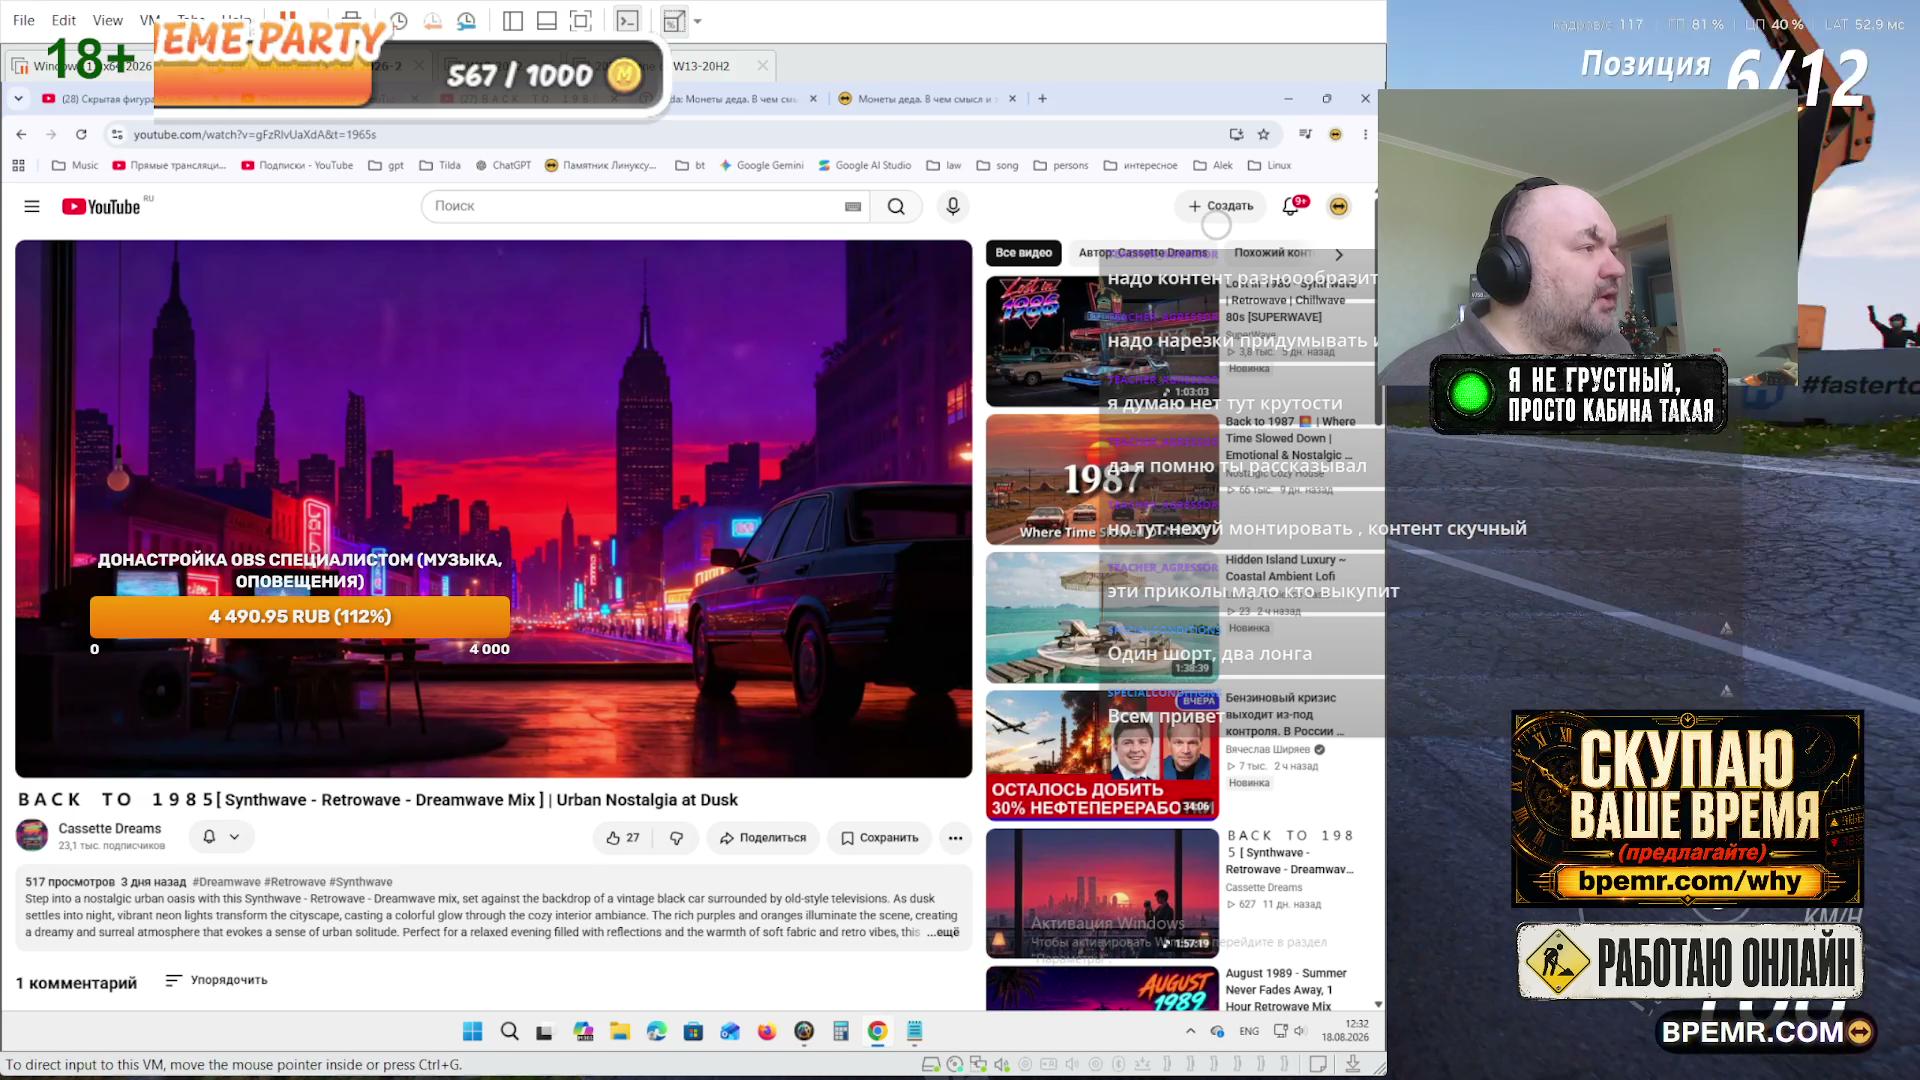
Task: Click the YouTube search magnifier button
Action: tap(896, 206)
